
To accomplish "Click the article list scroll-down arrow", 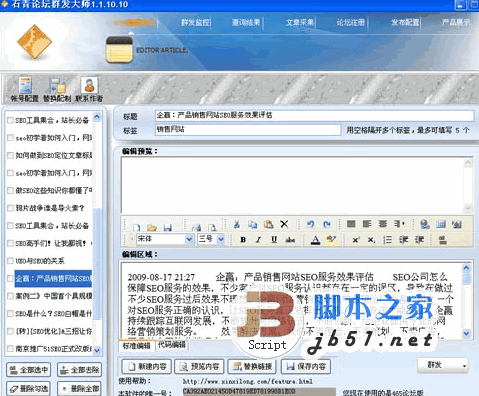I will (x=97, y=350).
